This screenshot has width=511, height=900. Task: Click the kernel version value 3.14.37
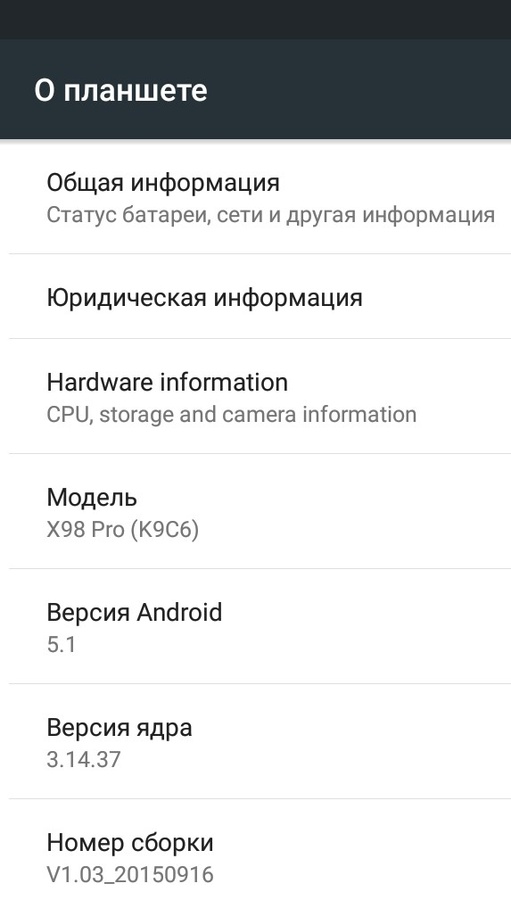tap(84, 759)
